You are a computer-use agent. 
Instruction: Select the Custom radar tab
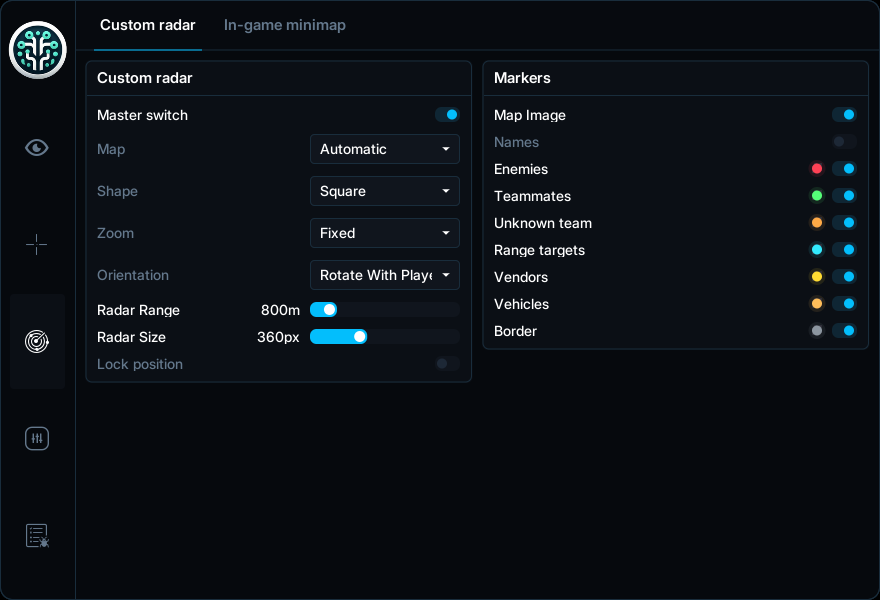(x=148, y=25)
